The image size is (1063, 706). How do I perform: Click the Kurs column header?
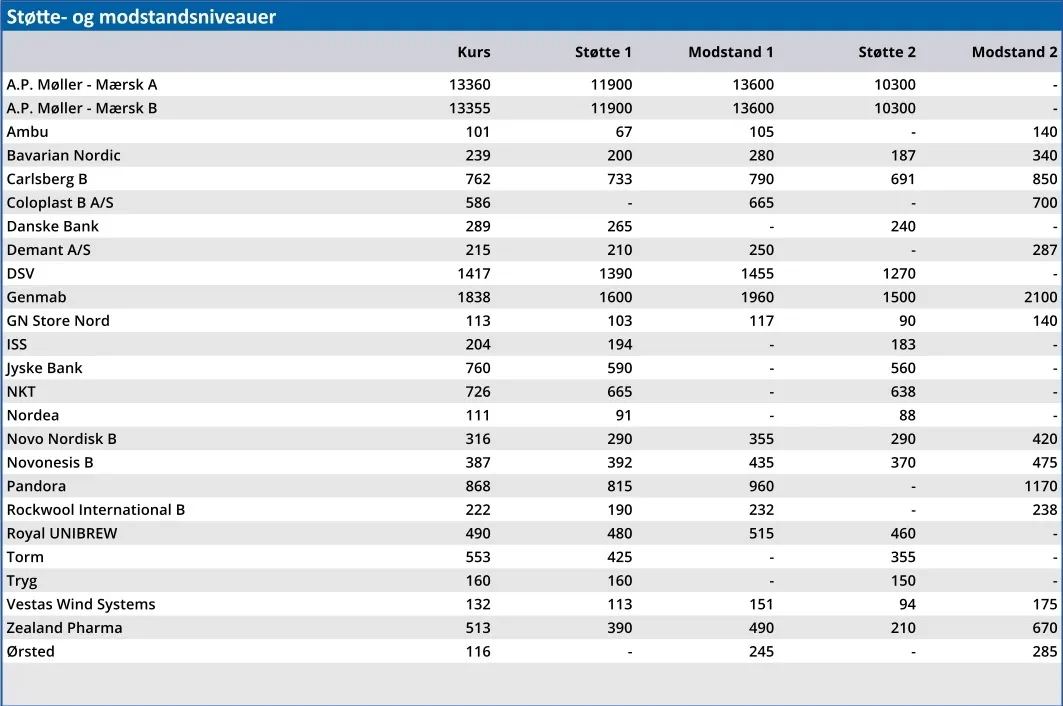(x=473, y=52)
